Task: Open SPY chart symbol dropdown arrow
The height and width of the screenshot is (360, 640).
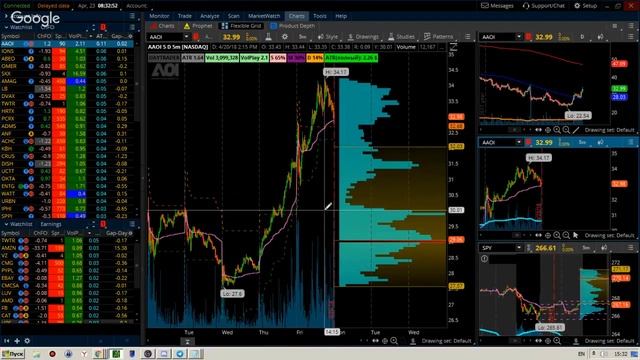Action: pyautogui.click(x=519, y=248)
